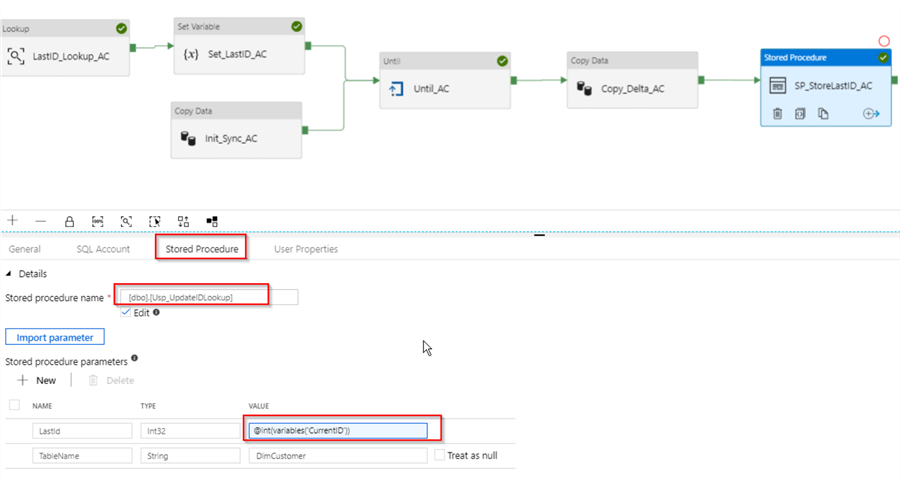Edit the Stored procedure name field
Screen dimensions: 900x483
click(209, 297)
